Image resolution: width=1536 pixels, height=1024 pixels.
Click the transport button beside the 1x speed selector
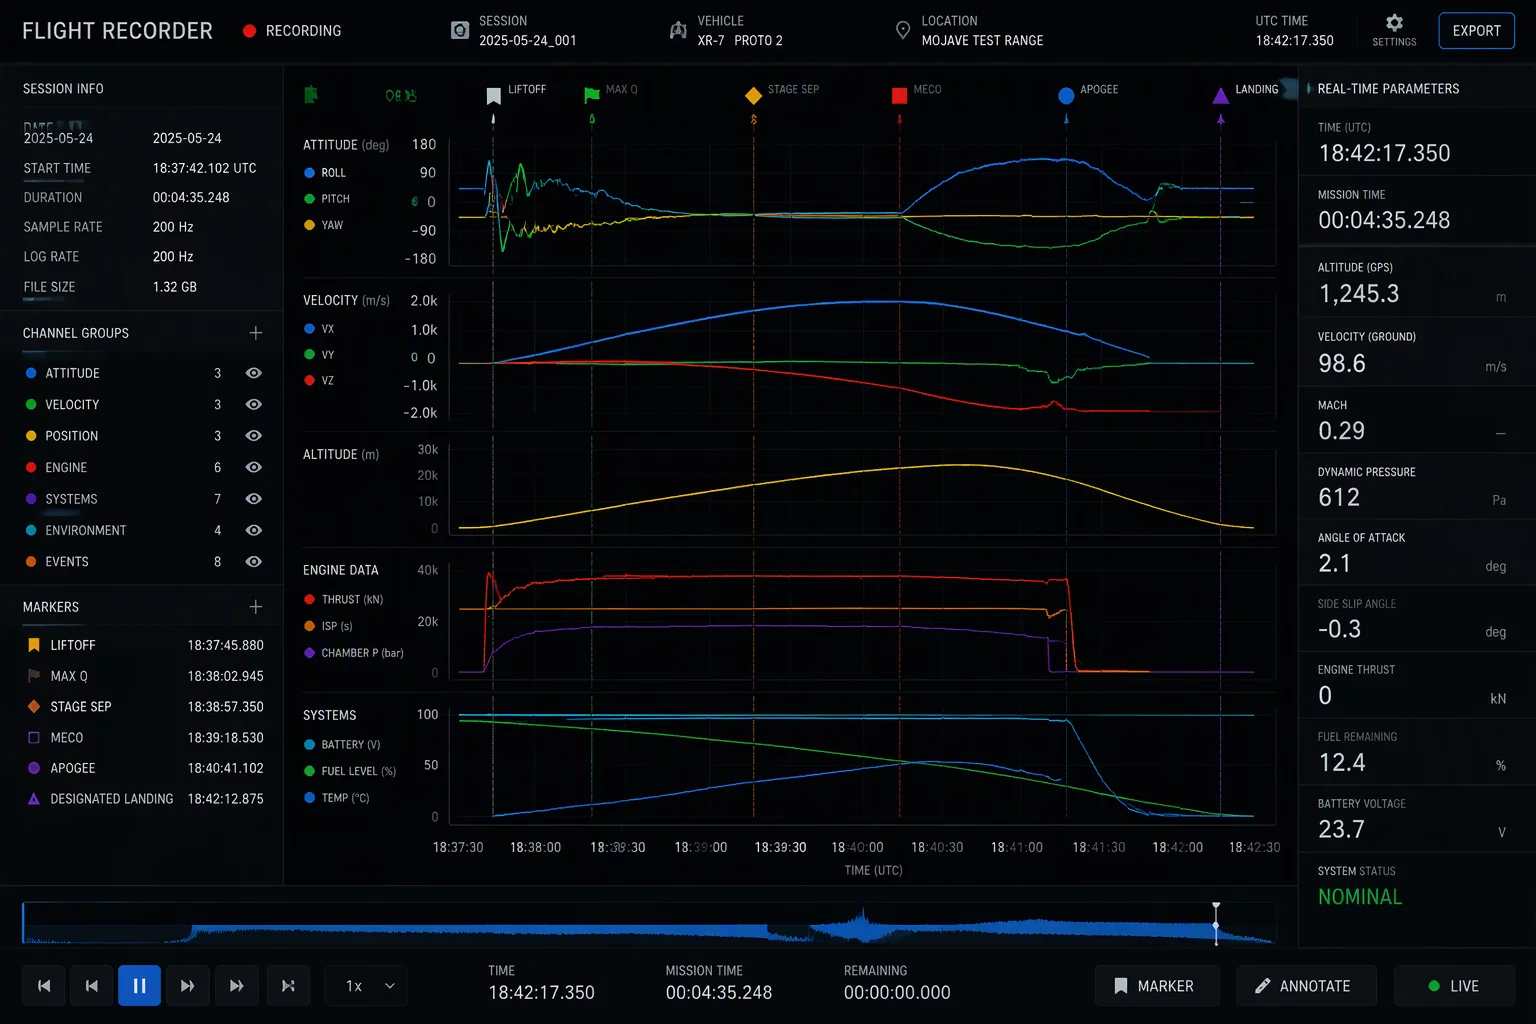tap(288, 986)
